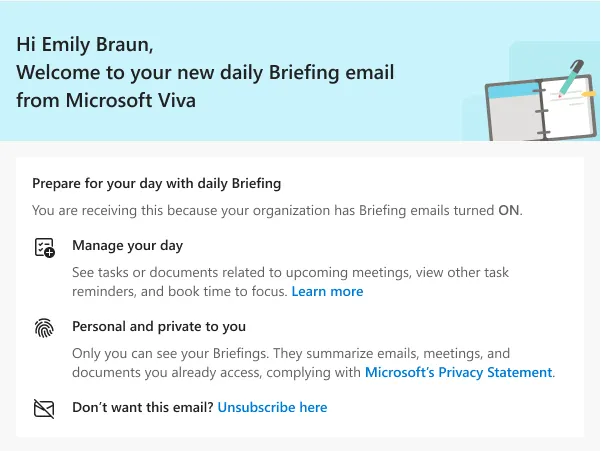
Task: Click the "Hi Emily Braun," greeting
Action: (85, 45)
